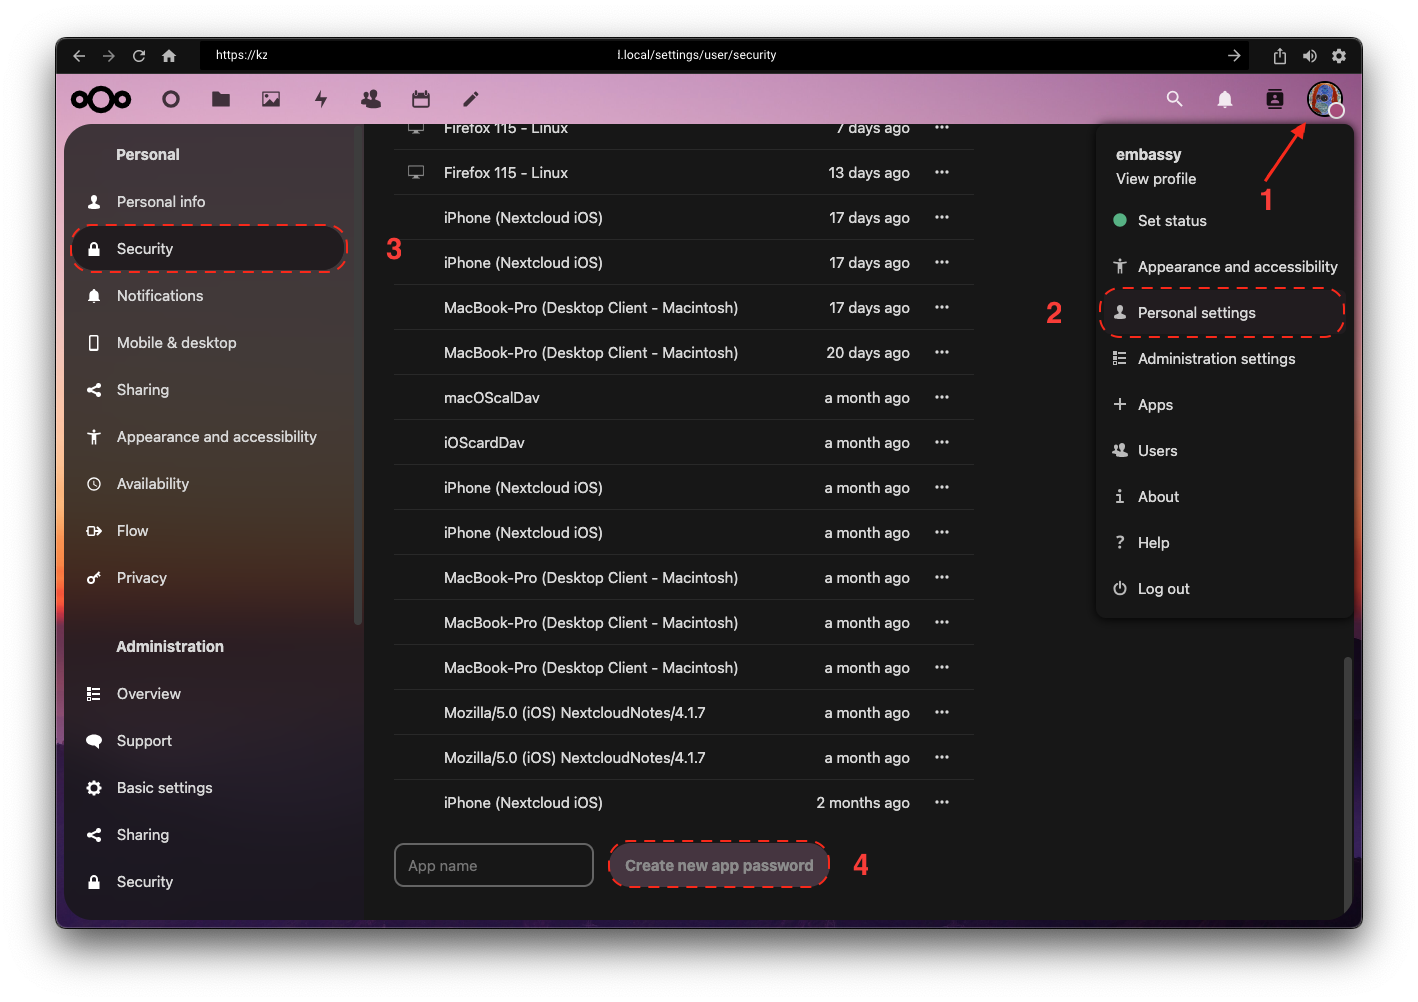The width and height of the screenshot is (1418, 1002).
Task: Open the Dashboard circle icon
Action: [x=170, y=99]
